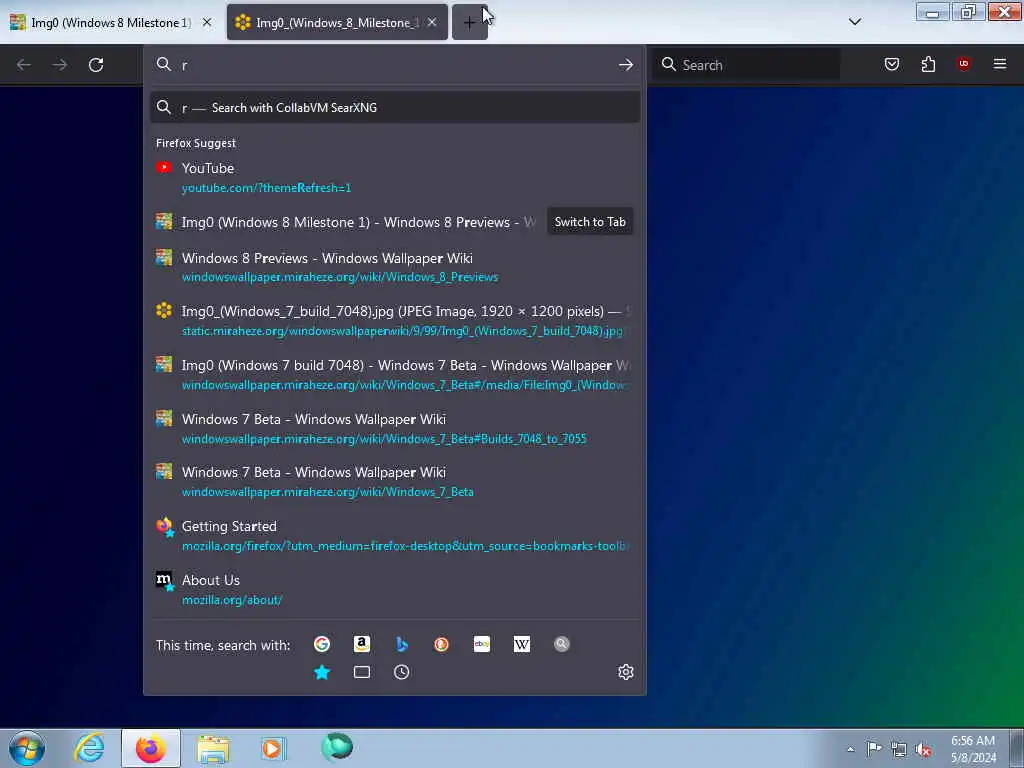
Task: Search this time with eBay icon
Action: pos(481,645)
